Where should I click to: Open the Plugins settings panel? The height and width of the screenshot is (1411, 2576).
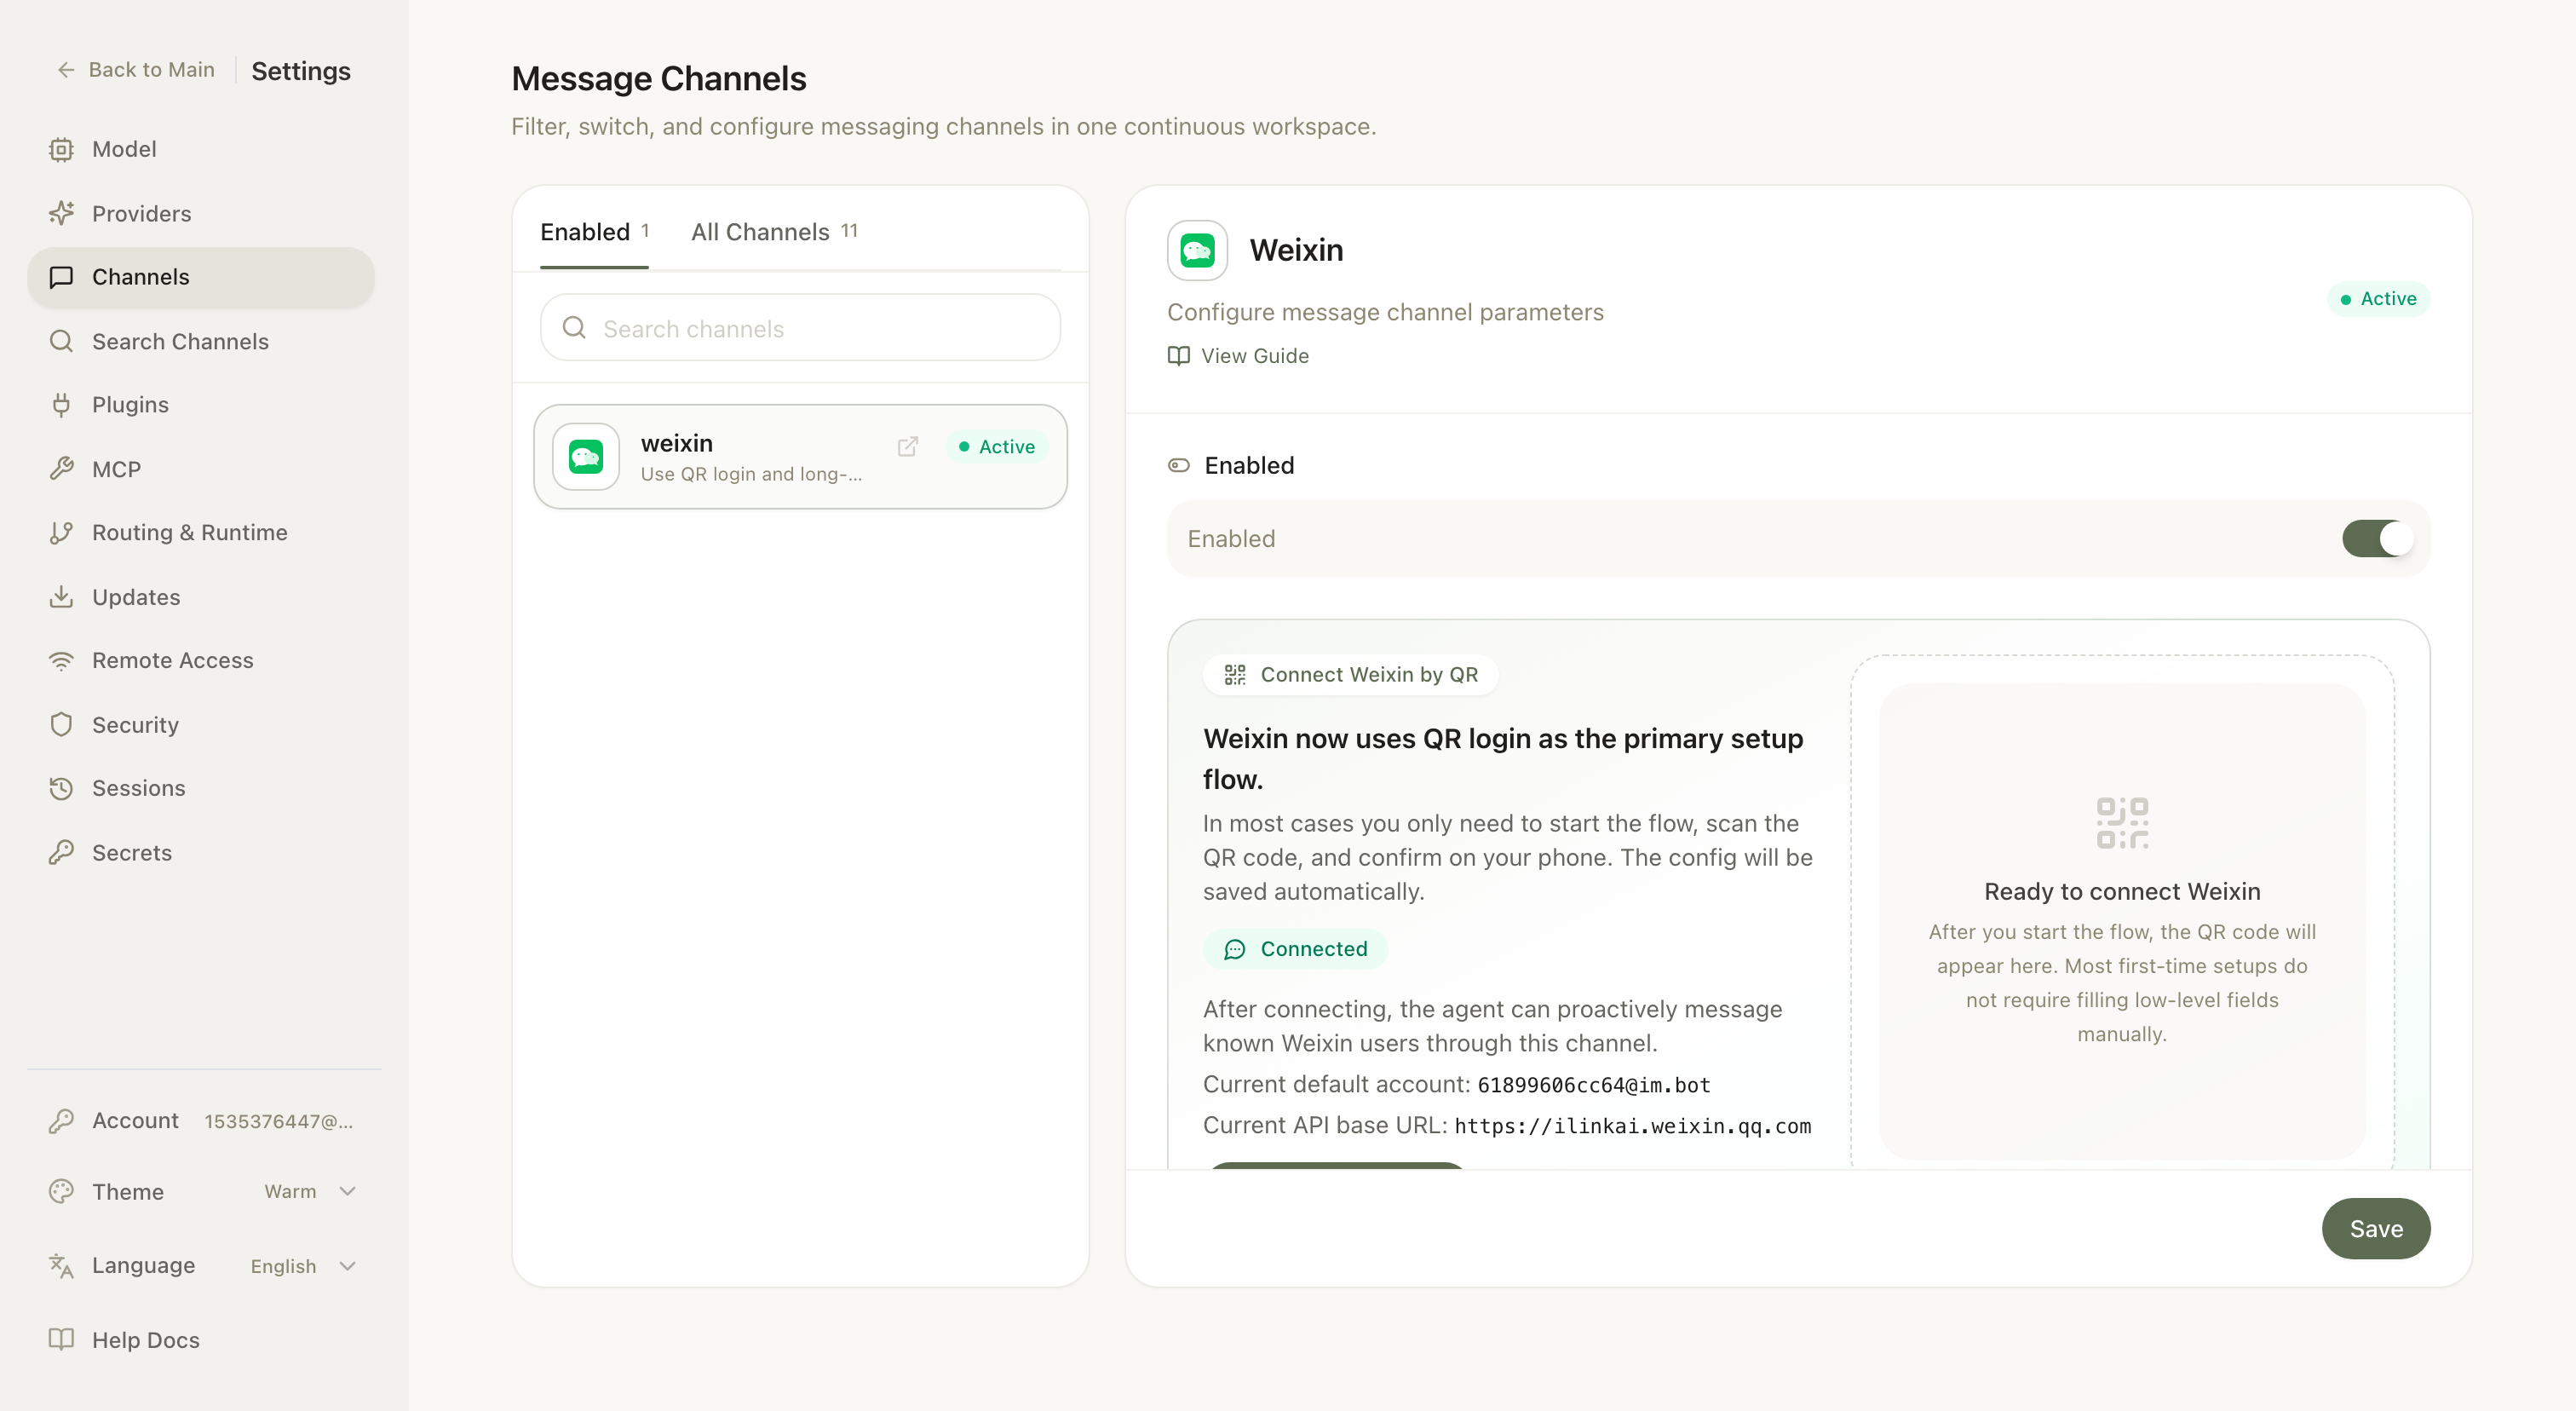pyautogui.click(x=130, y=404)
